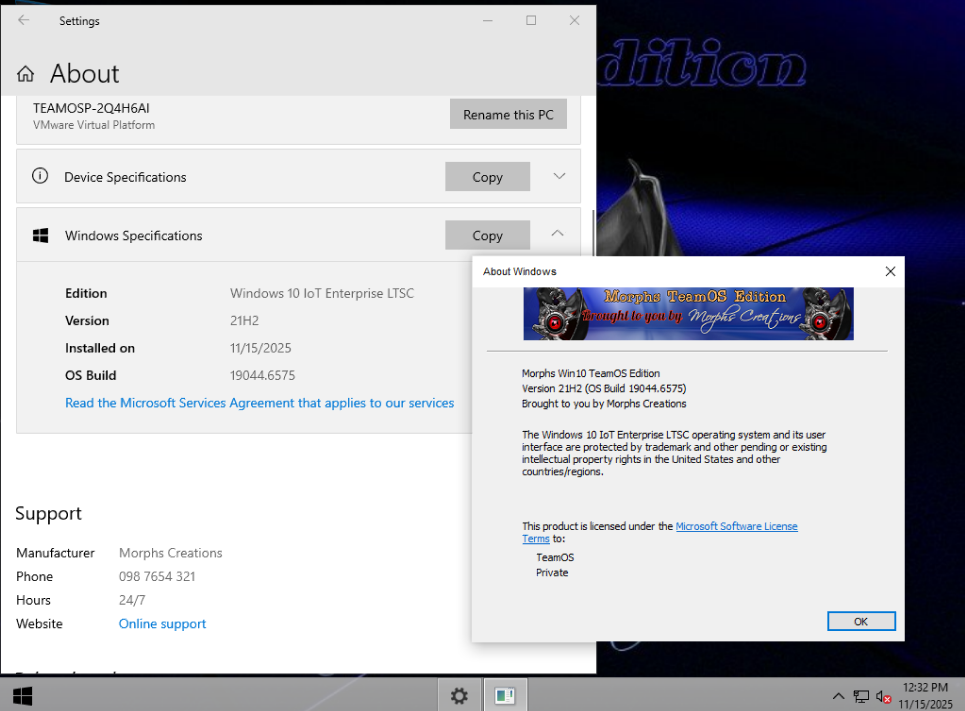
Task: Open the Microsoft Software License Terms link
Action: pos(736,526)
